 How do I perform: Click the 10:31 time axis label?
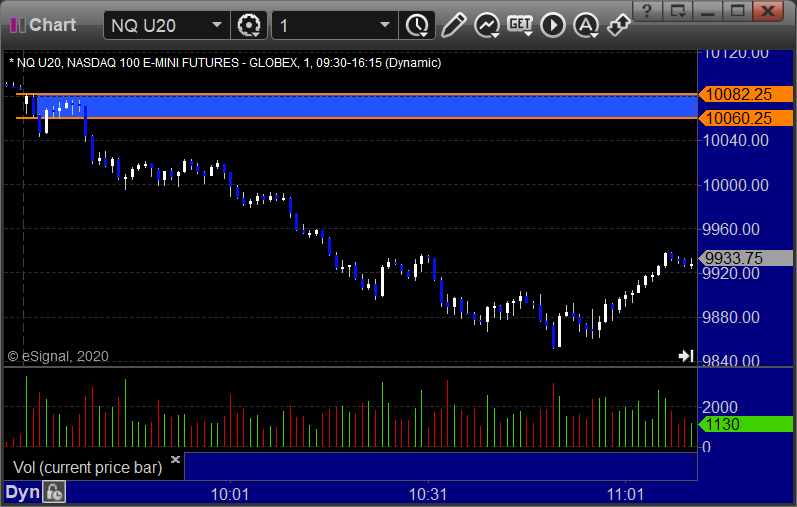tap(428, 494)
